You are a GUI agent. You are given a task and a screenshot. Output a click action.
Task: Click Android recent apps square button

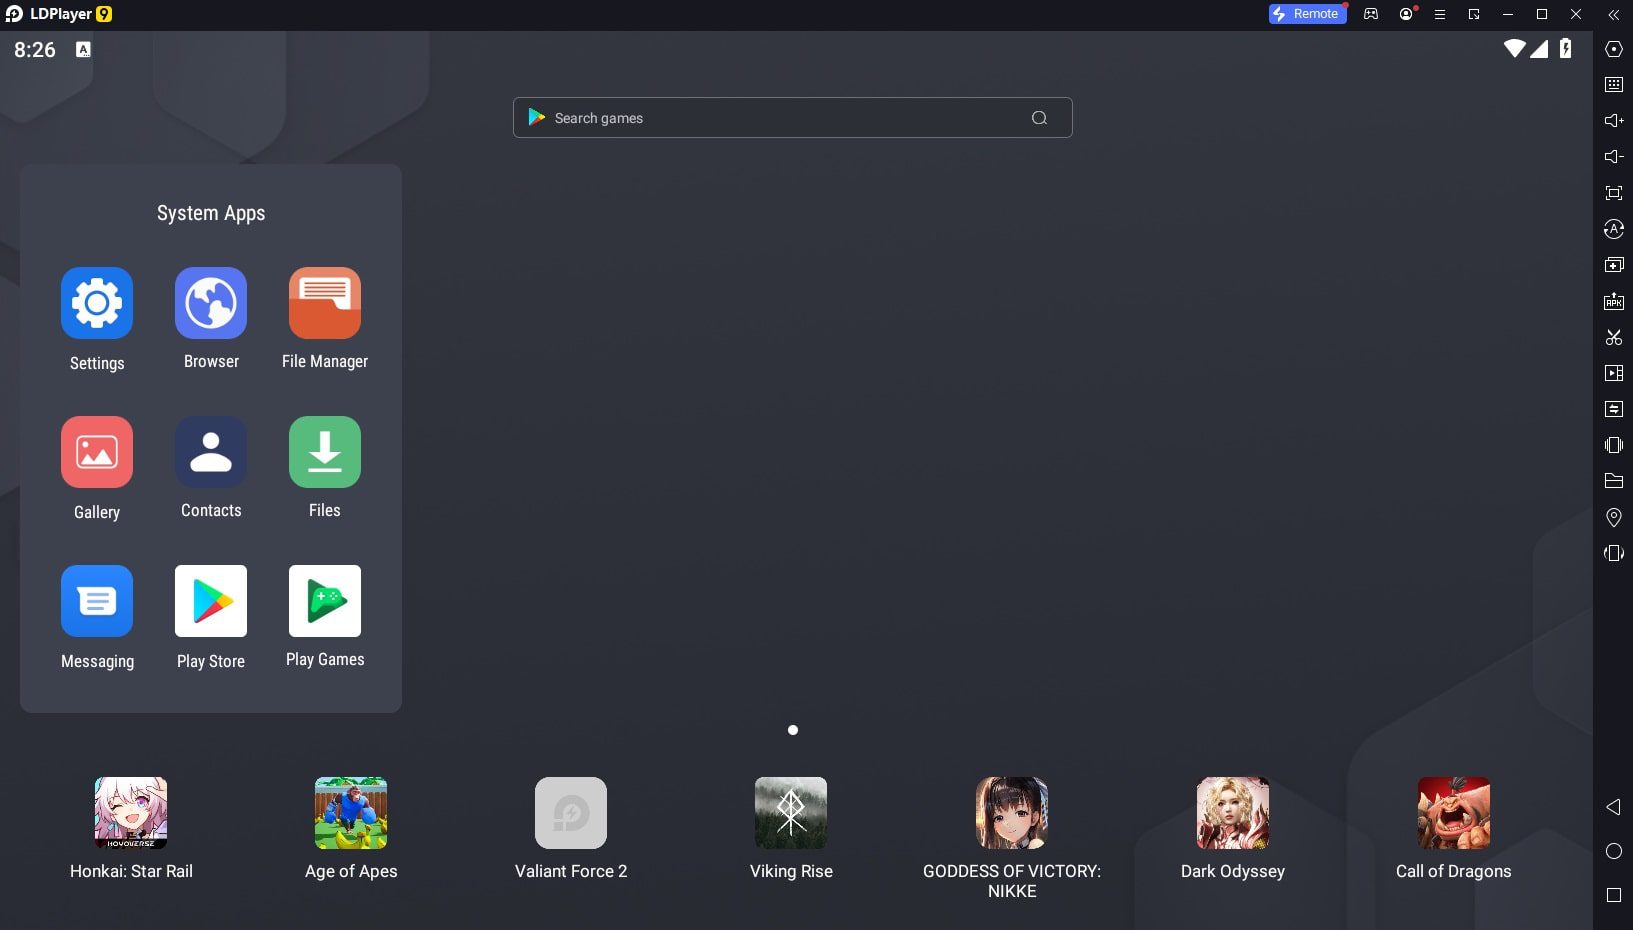point(1614,895)
